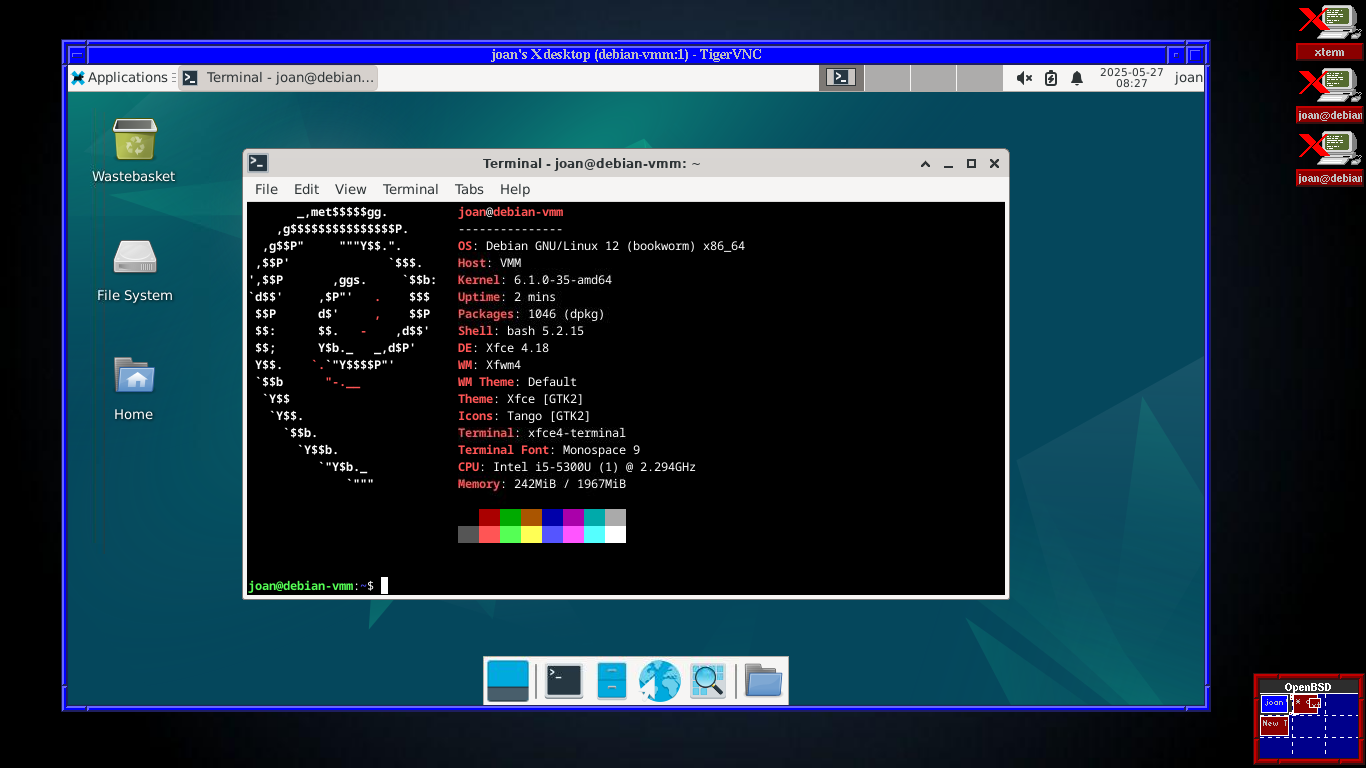1366x768 pixels.
Task: Minimize the Terminal window
Action: pyautogui.click(x=949, y=163)
